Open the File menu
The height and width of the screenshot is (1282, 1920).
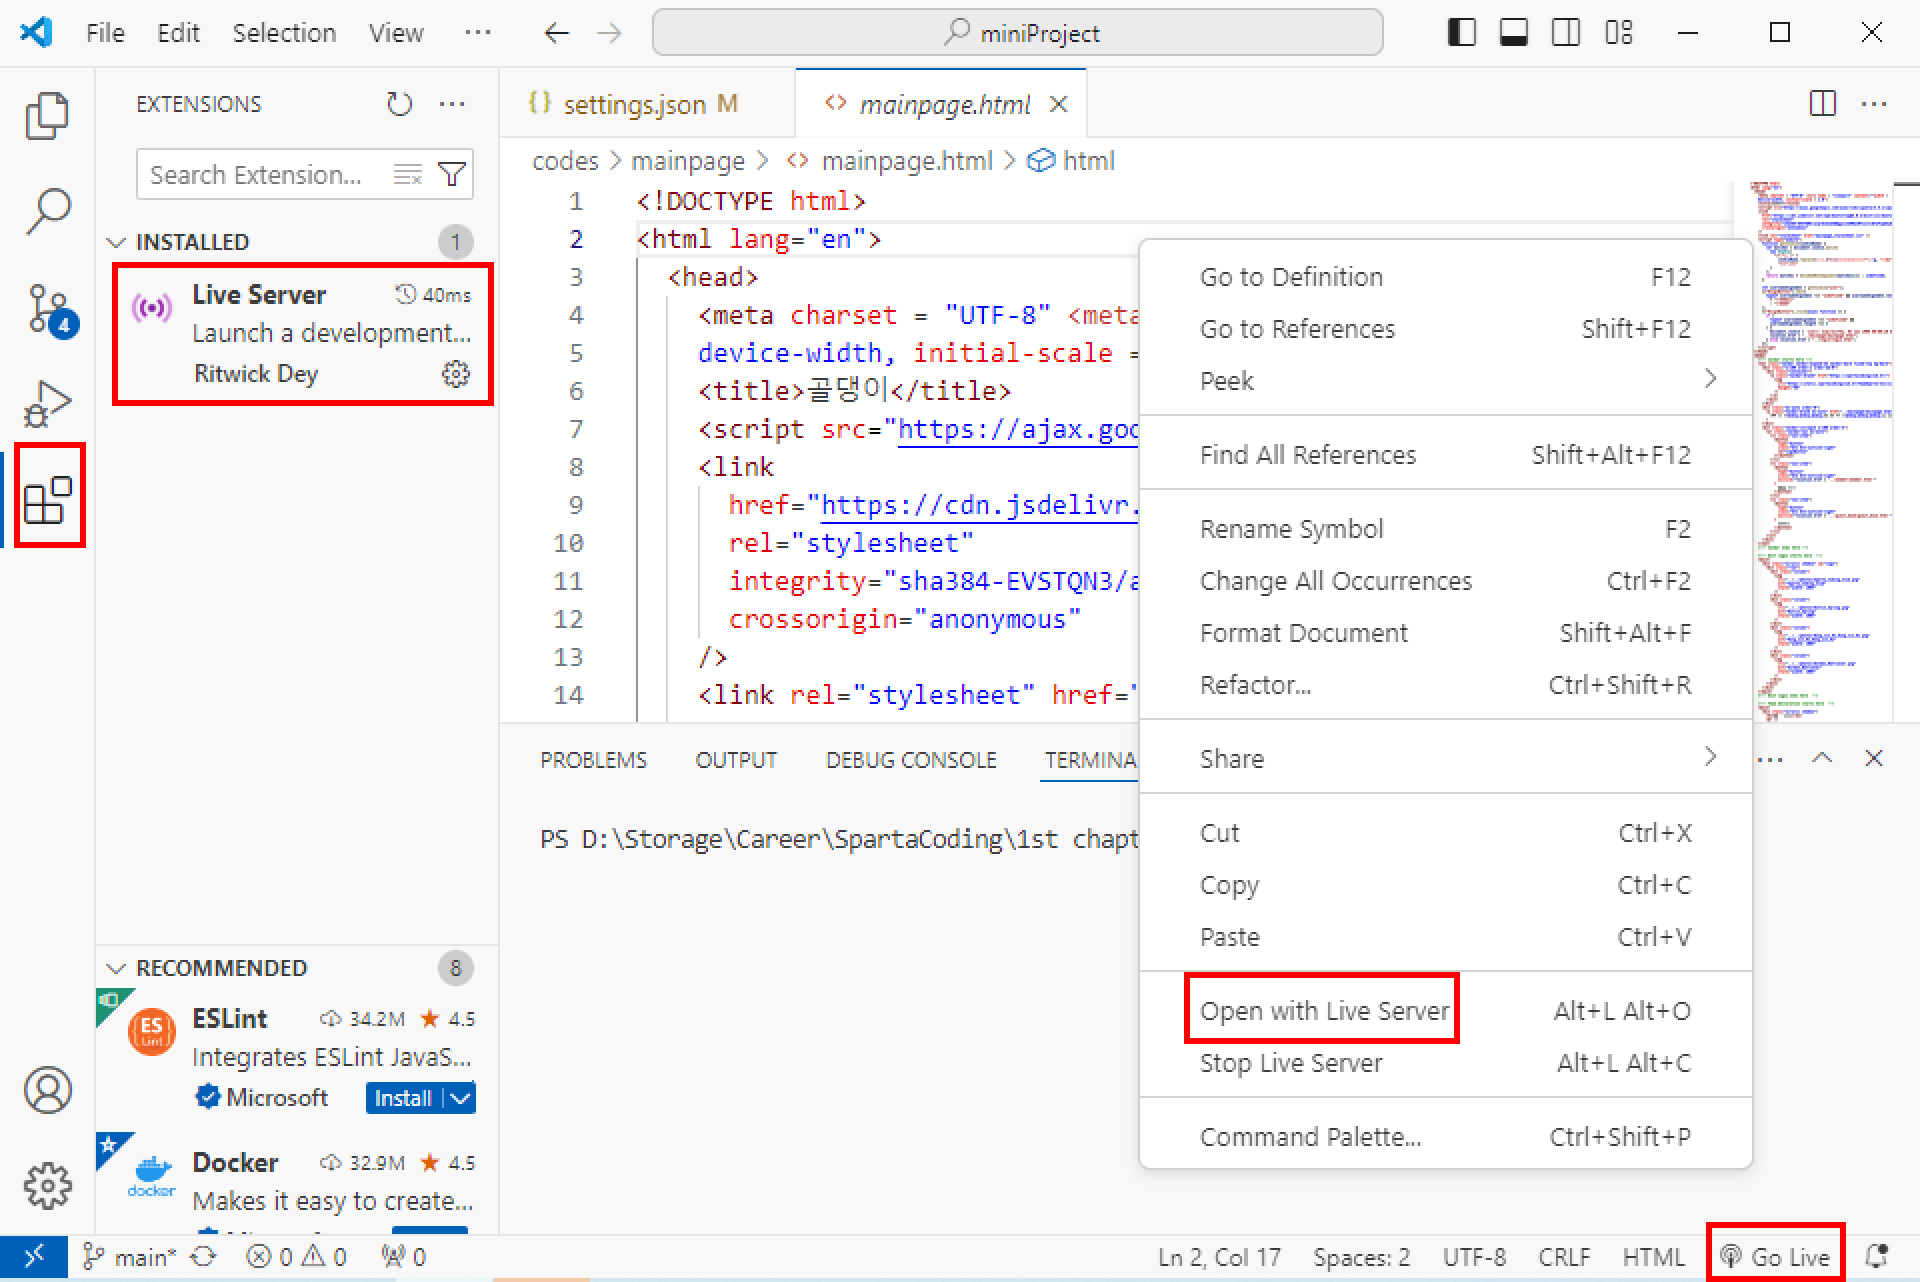[105, 33]
